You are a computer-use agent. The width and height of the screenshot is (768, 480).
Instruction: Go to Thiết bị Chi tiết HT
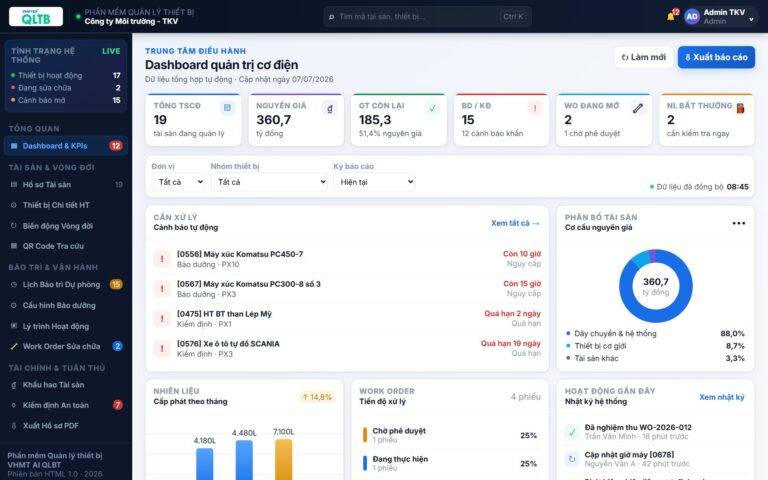(x=66, y=205)
